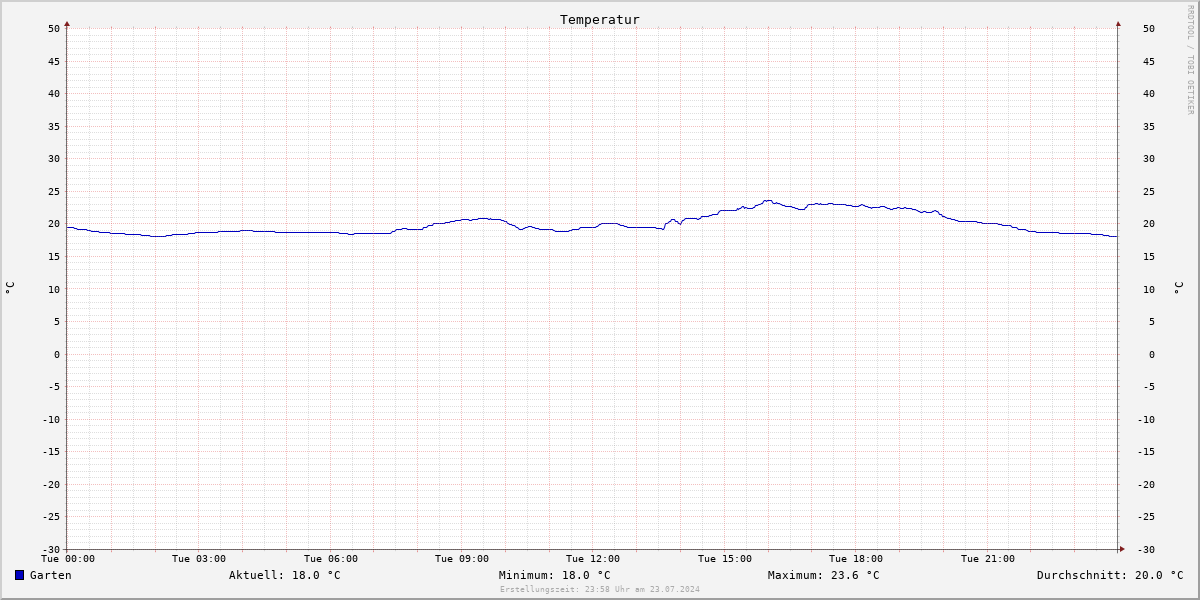
Task: Click the chart title Temperatur
Action: pyautogui.click(x=600, y=20)
